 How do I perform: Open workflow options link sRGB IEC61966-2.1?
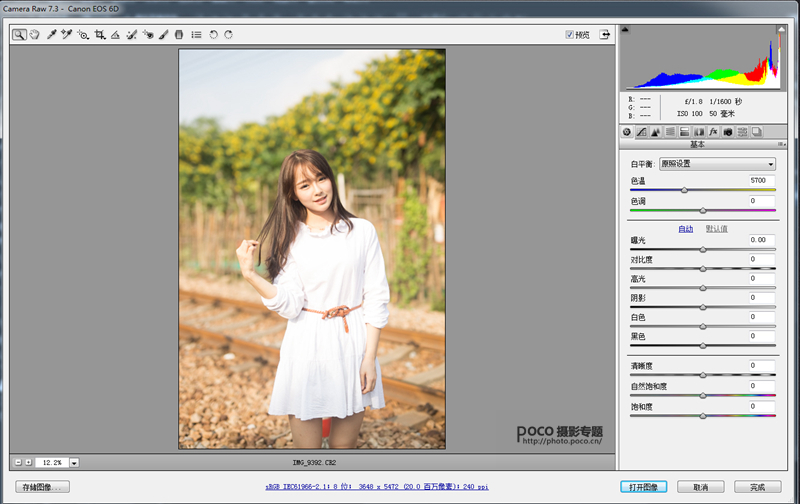point(377,487)
